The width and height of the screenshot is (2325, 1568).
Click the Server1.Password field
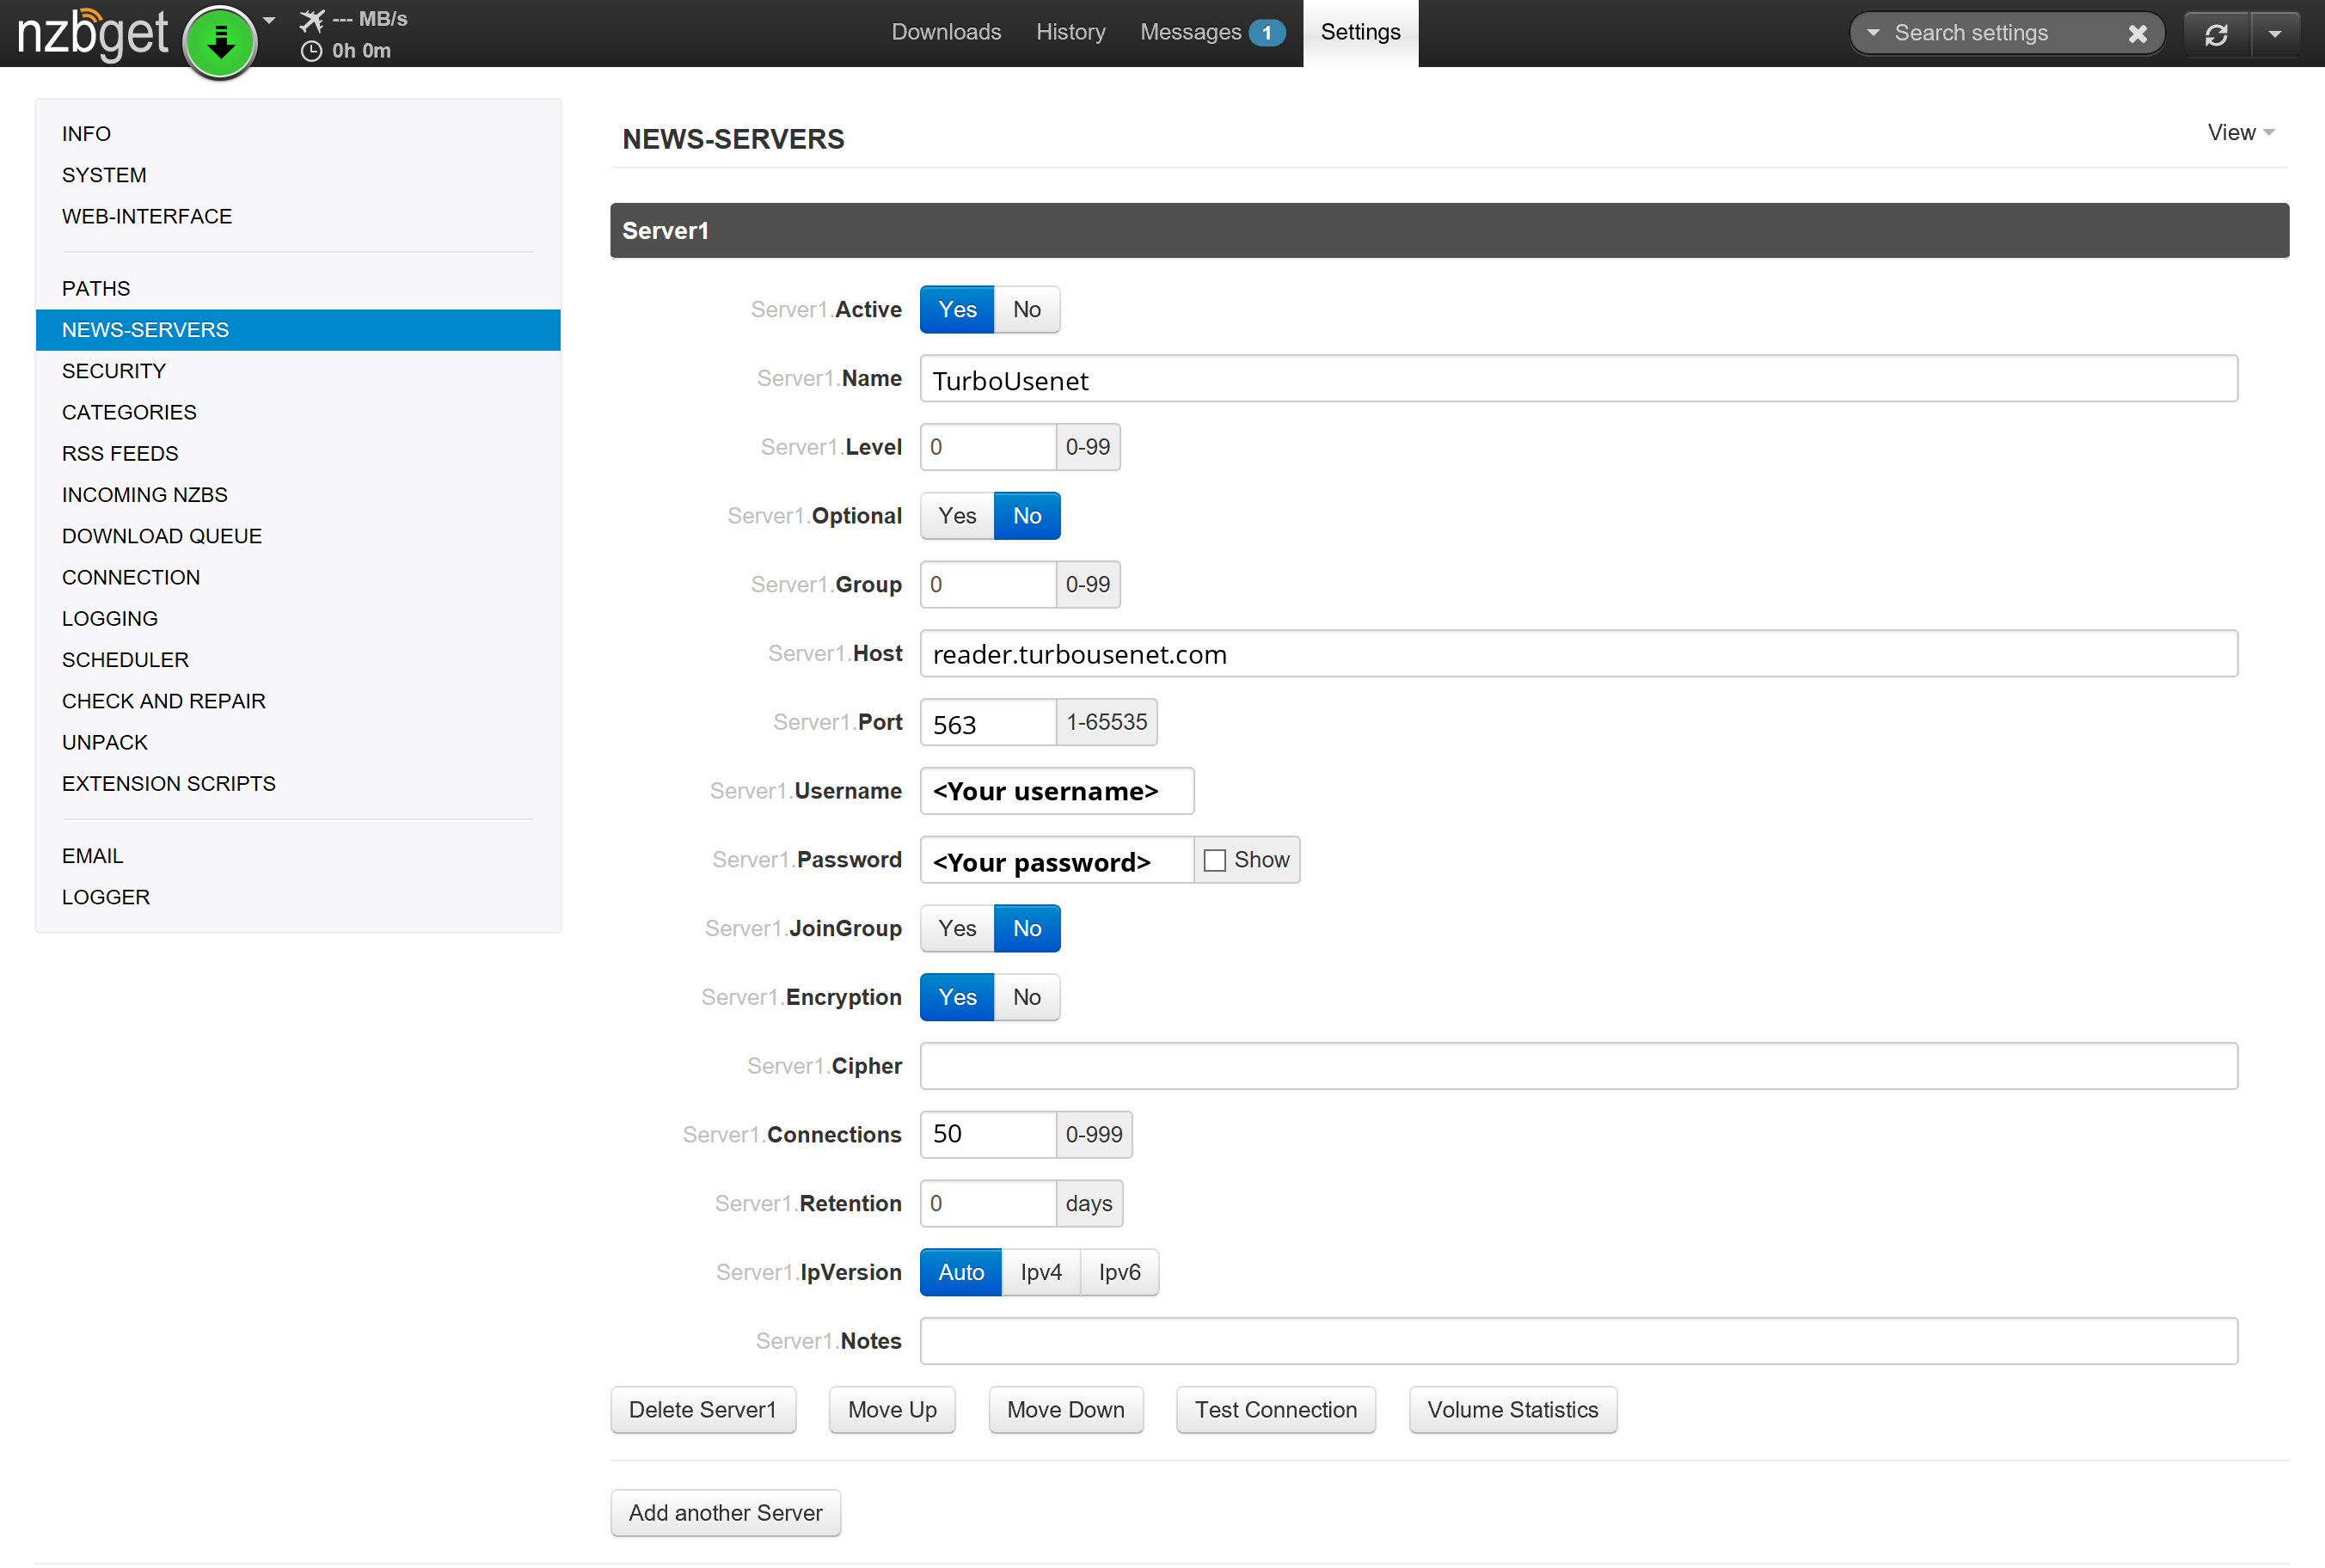tap(1057, 860)
